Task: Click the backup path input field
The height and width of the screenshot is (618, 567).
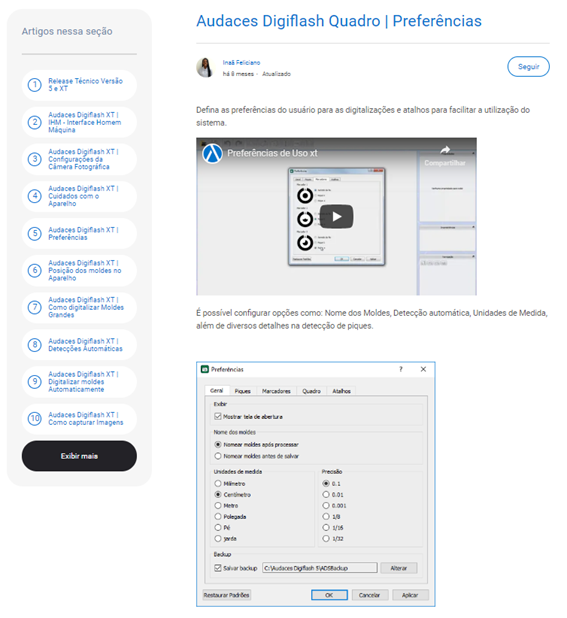Action: 320,568
